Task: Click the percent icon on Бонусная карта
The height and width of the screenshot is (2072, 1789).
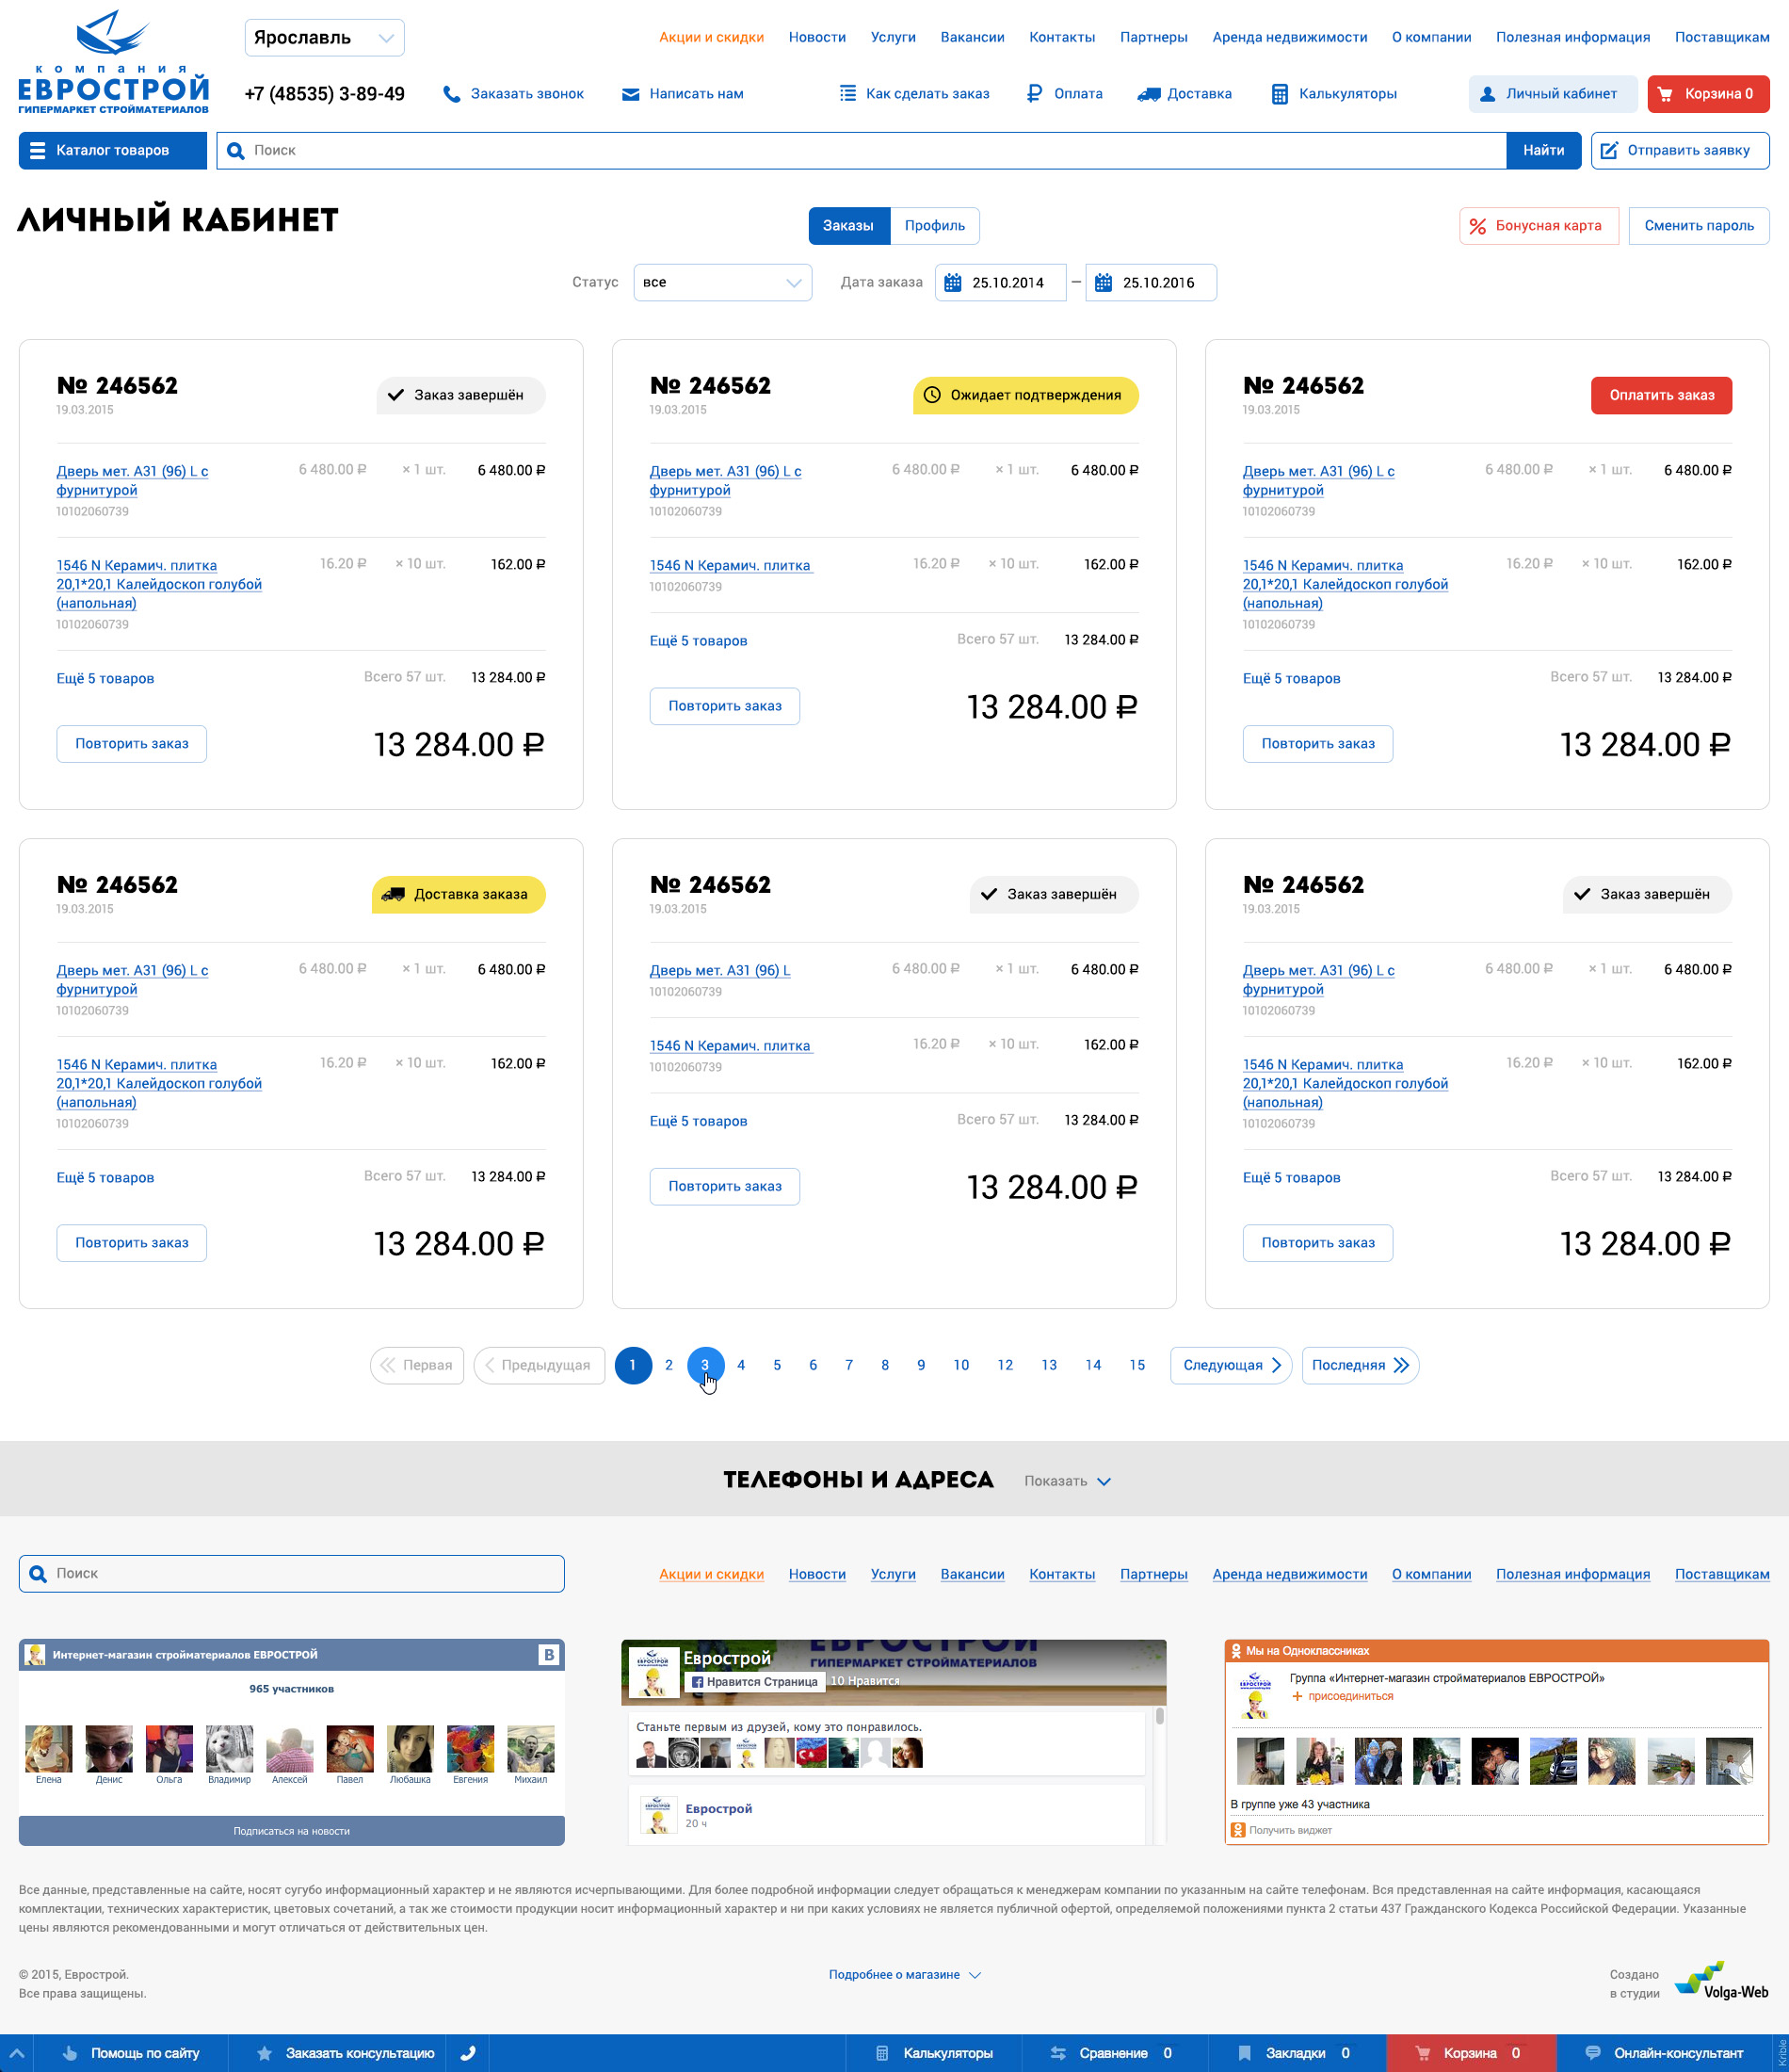Action: pos(1478,226)
